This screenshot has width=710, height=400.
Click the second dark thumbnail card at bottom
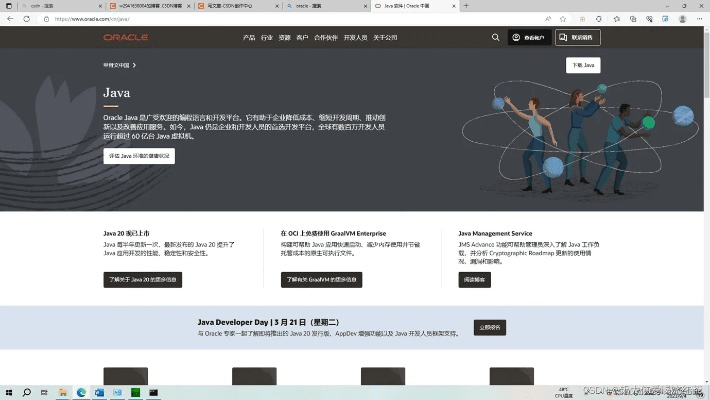[x=254, y=376]
